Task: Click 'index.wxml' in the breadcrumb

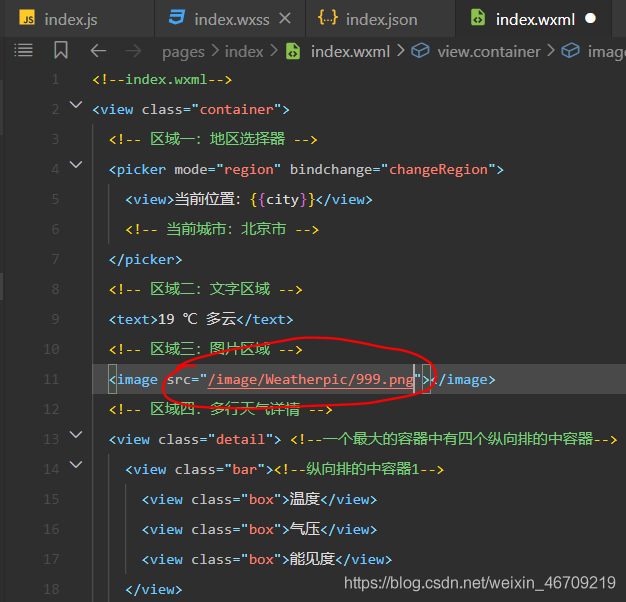Action: (x=350, y=51)
